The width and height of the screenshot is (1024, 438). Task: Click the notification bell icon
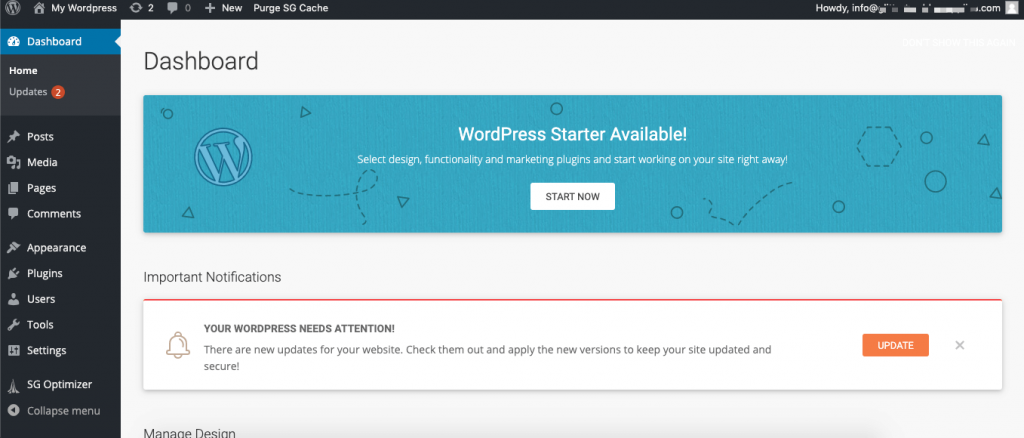[178, 345]
